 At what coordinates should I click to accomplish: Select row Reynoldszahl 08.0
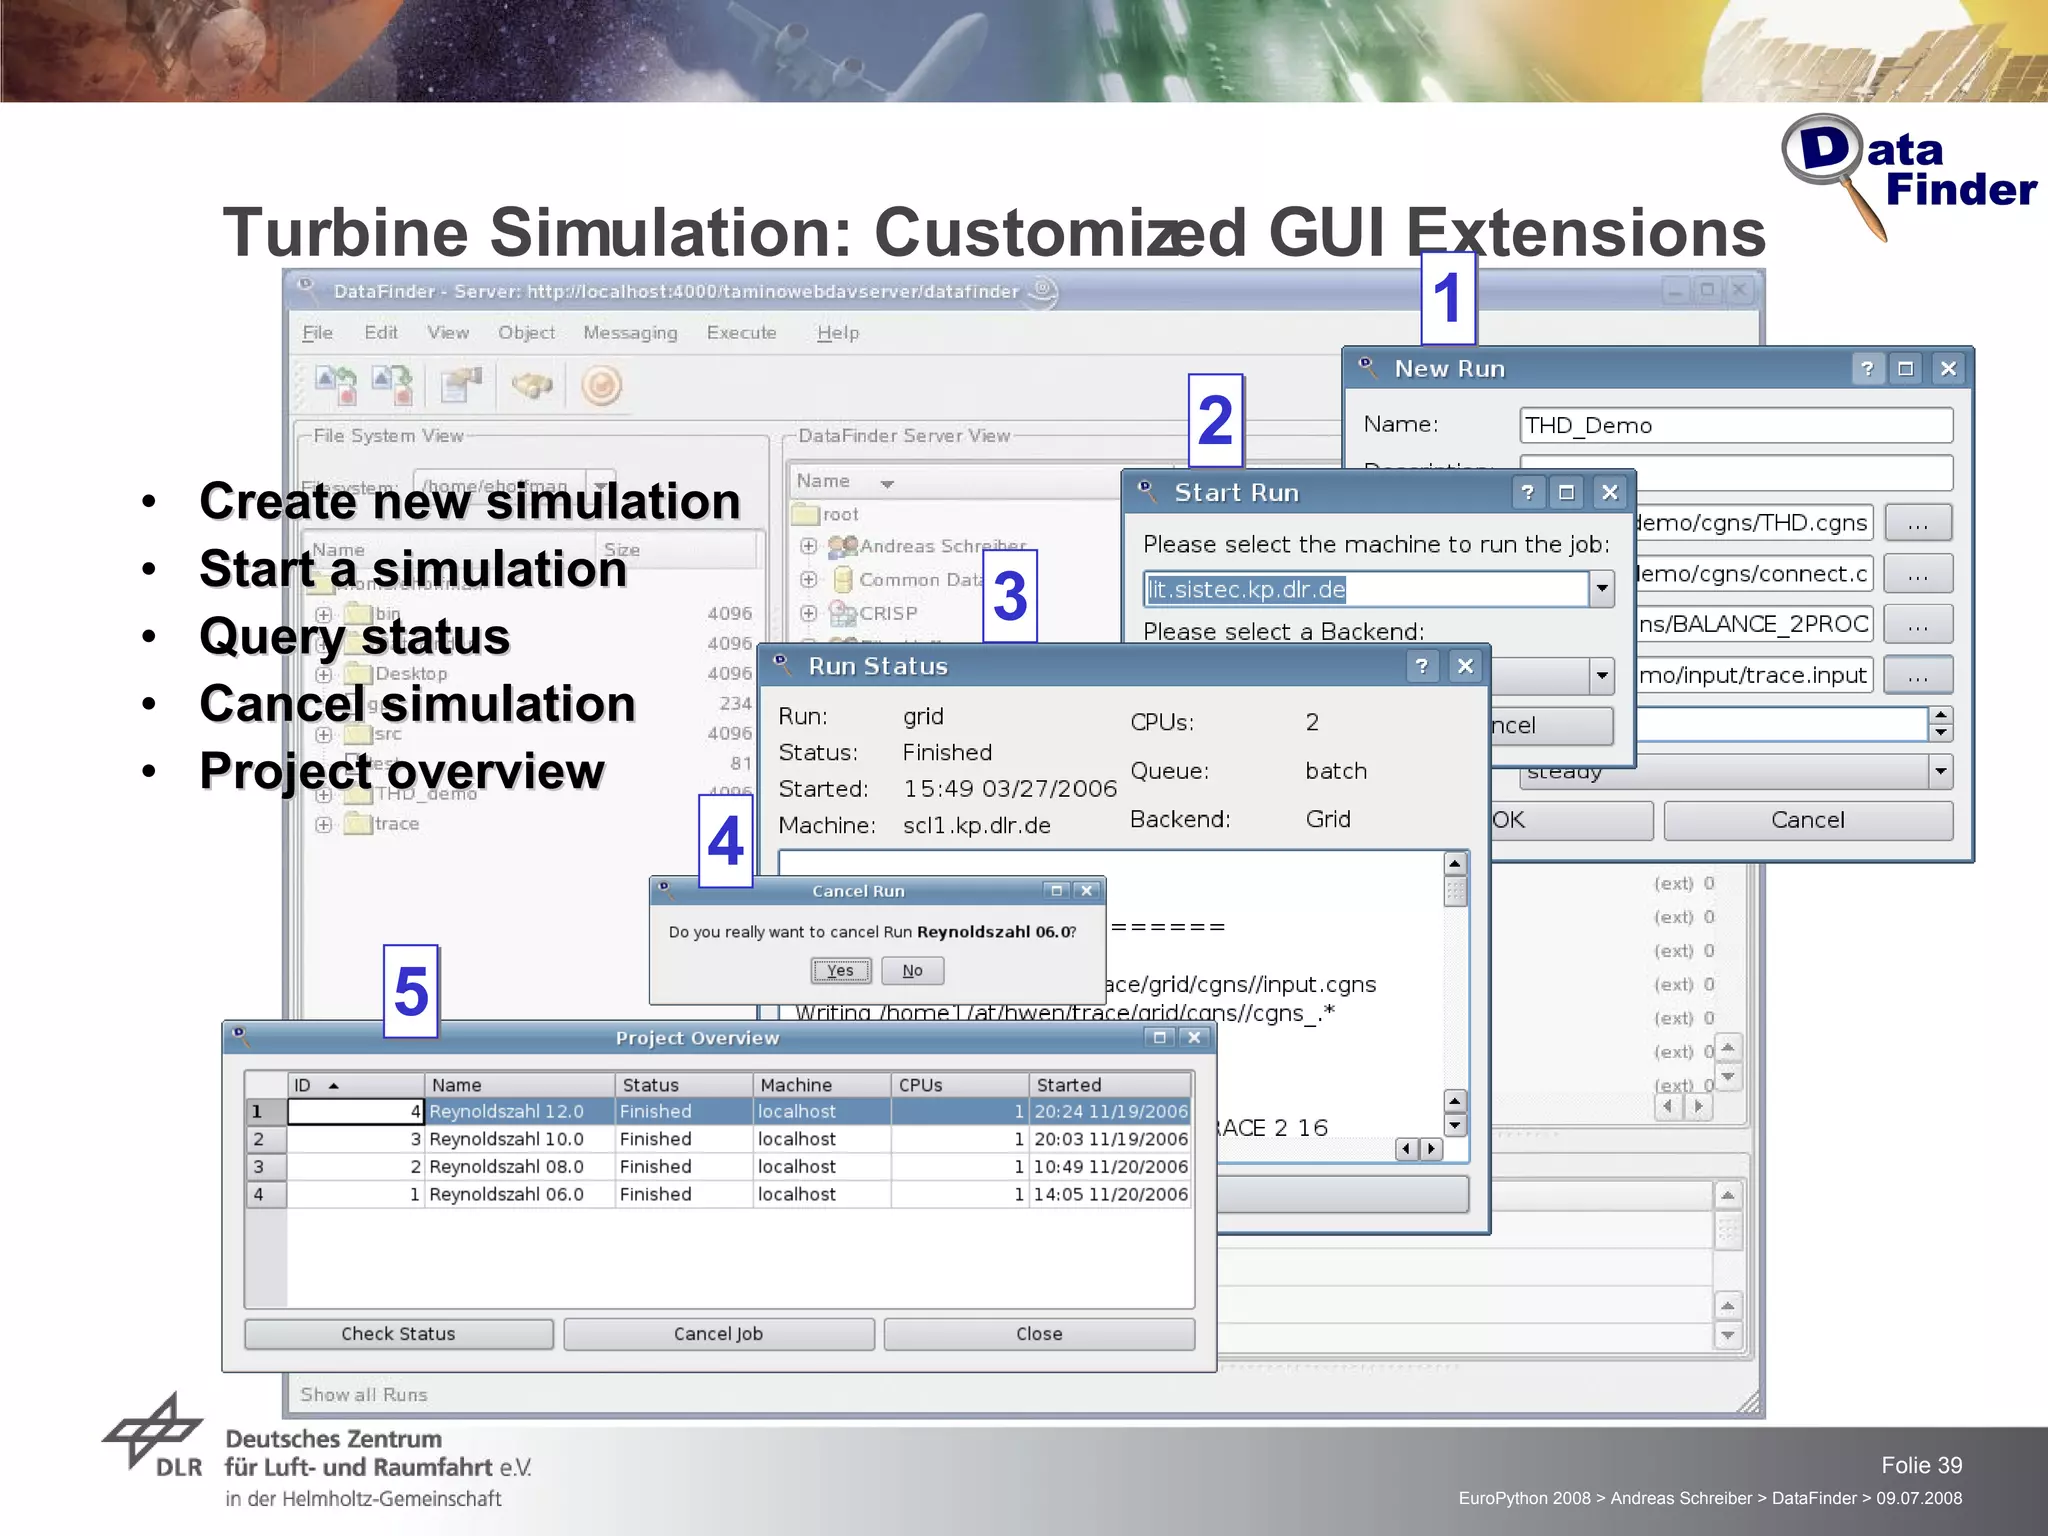[719, 1167]
